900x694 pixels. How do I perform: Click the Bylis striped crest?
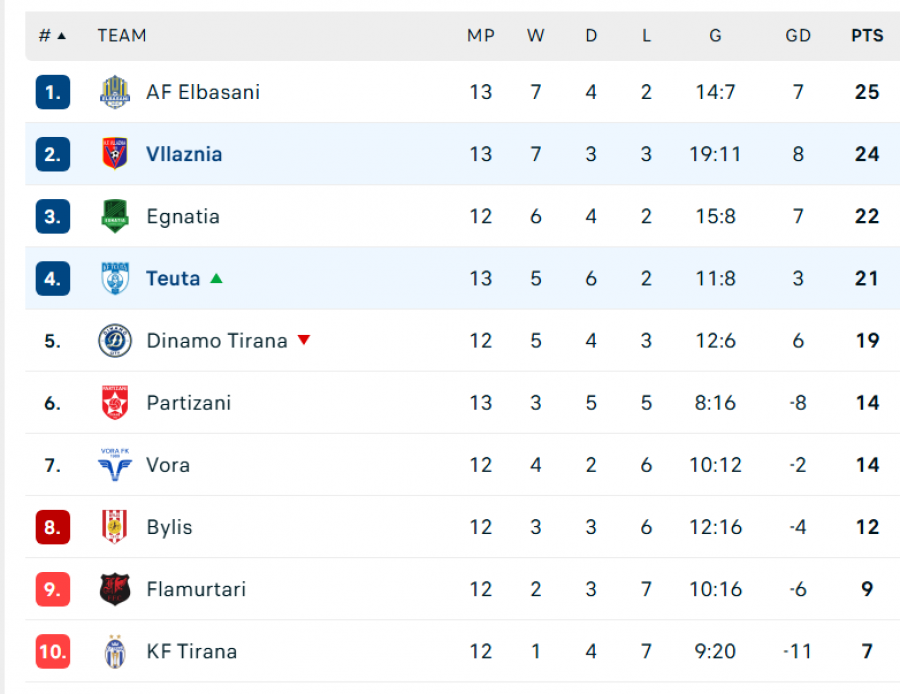(115, 527)
